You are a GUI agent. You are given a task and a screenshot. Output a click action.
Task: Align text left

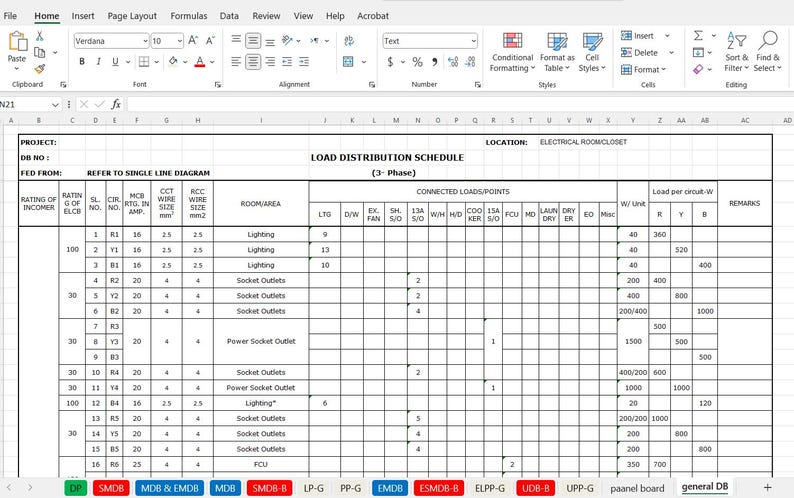point(236,62)
